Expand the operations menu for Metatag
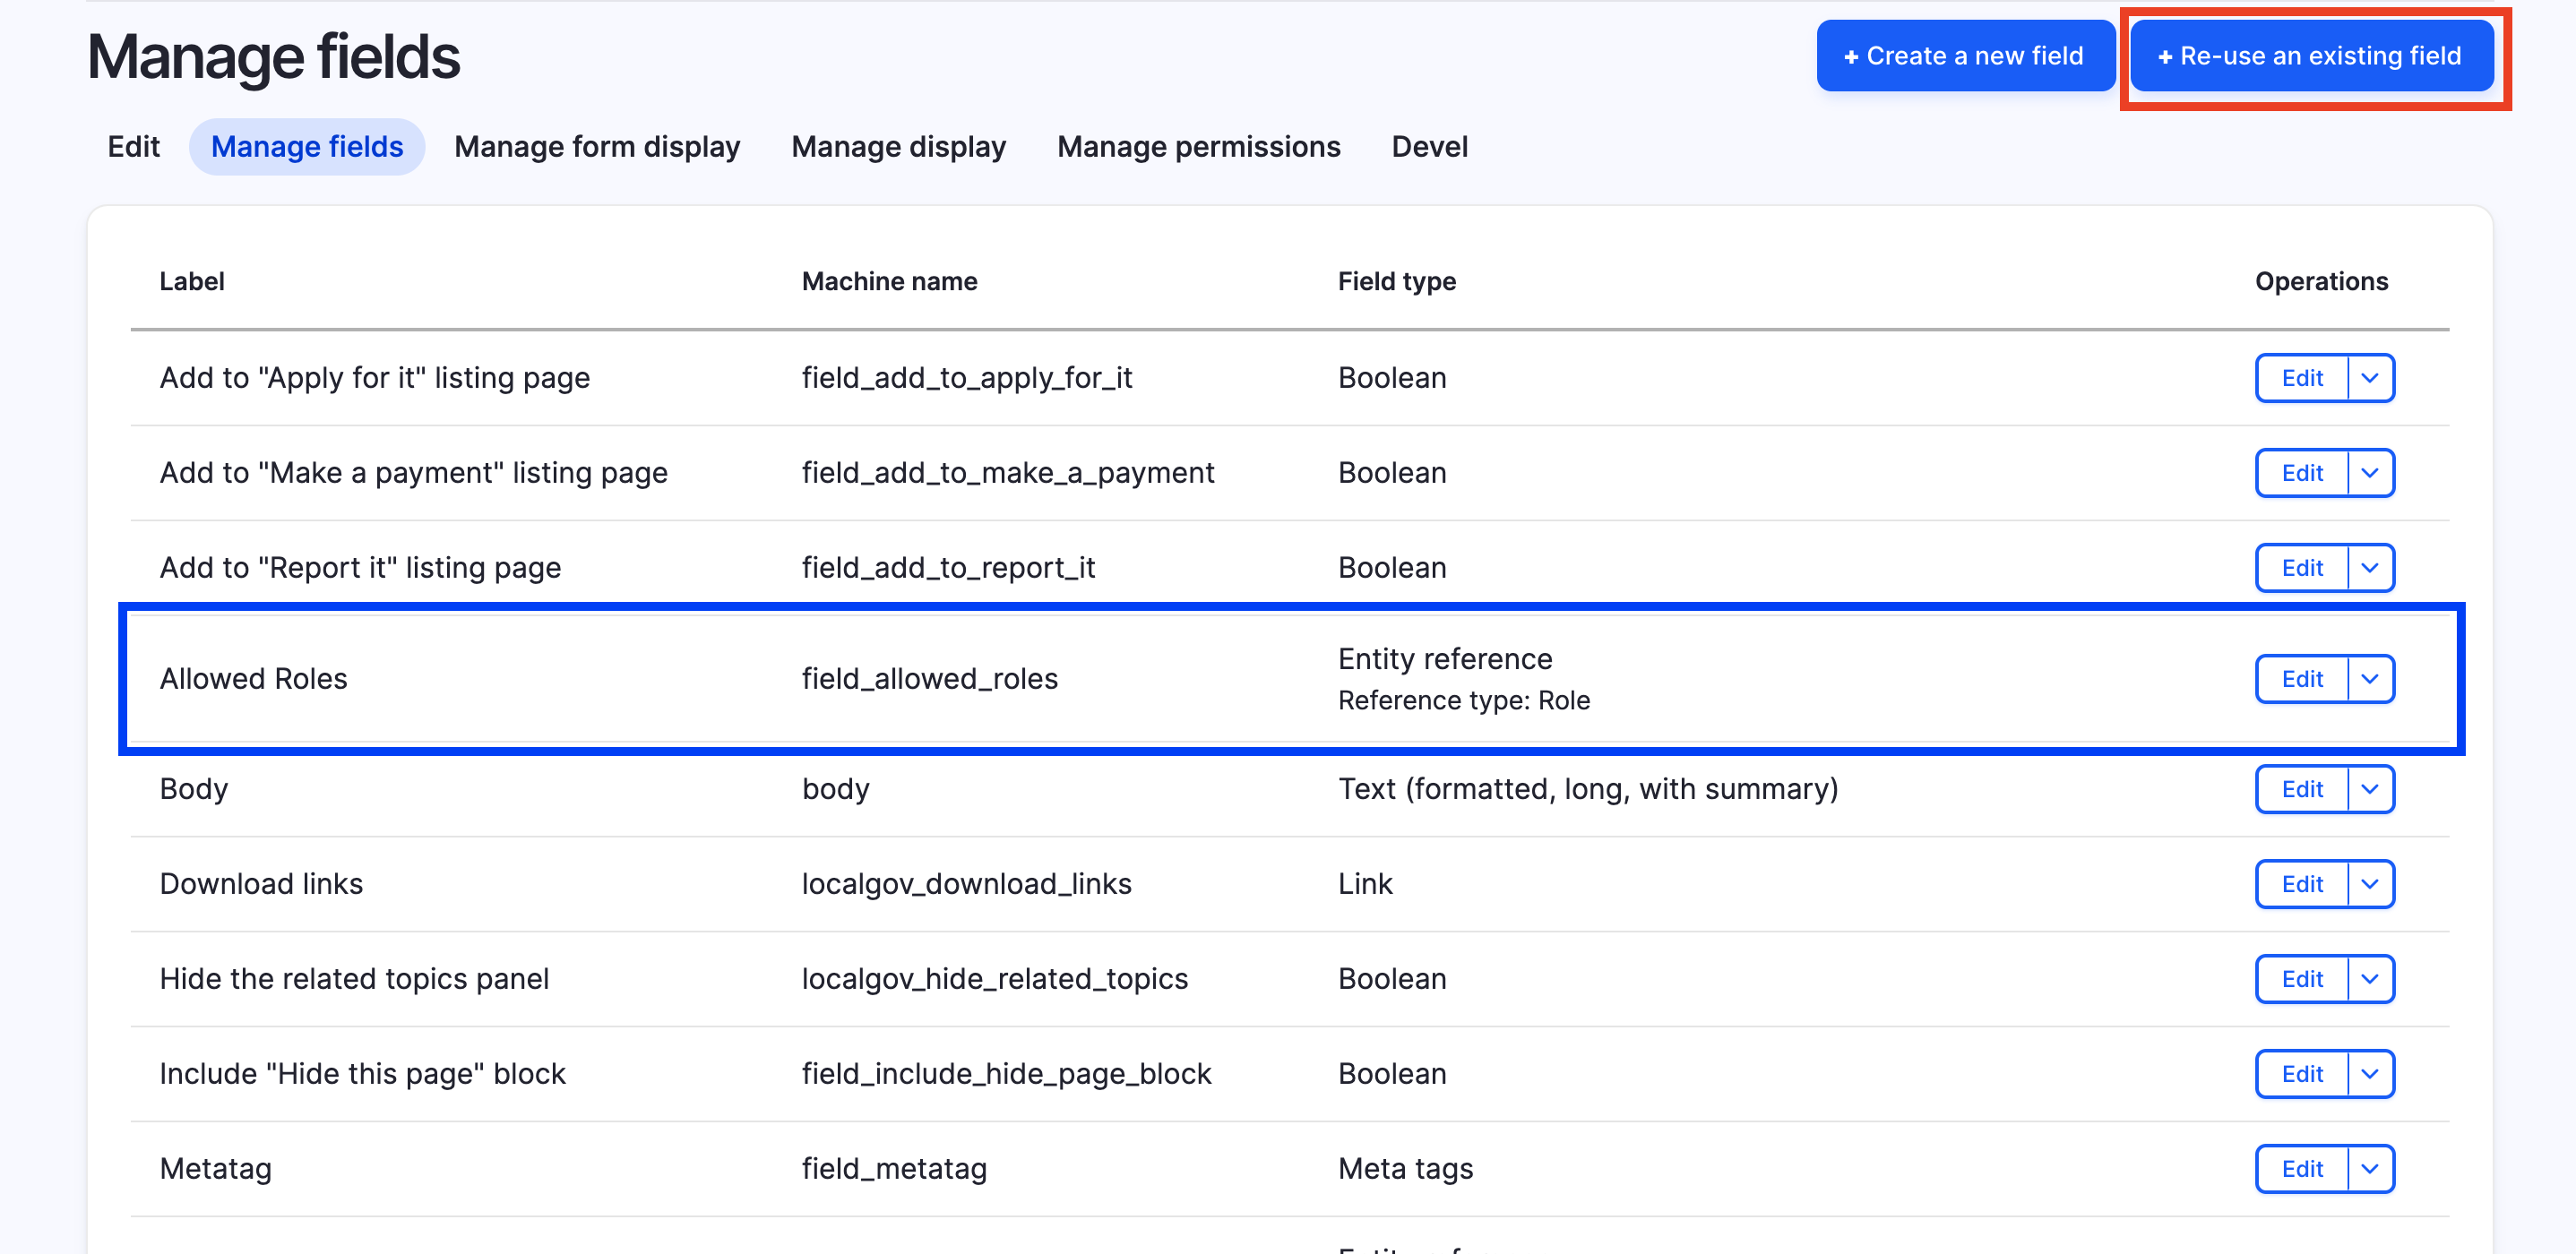 [2369, 1168]
